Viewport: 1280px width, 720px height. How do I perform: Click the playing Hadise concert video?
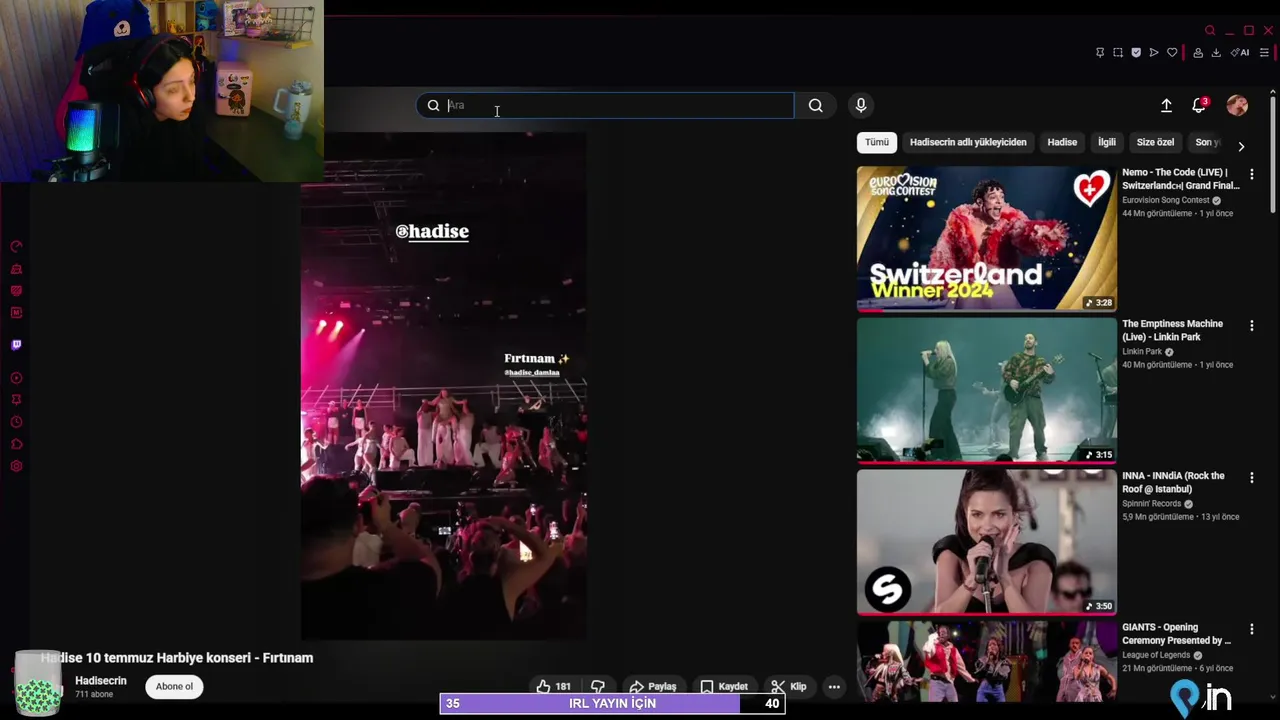(444, 386)
